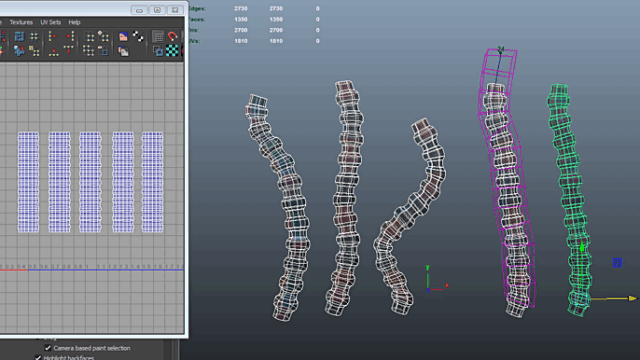Image resolution: width=640 pixels, height=360 pixels.
Task: Click the second 2700 value in Tris row
Action: 276,30
